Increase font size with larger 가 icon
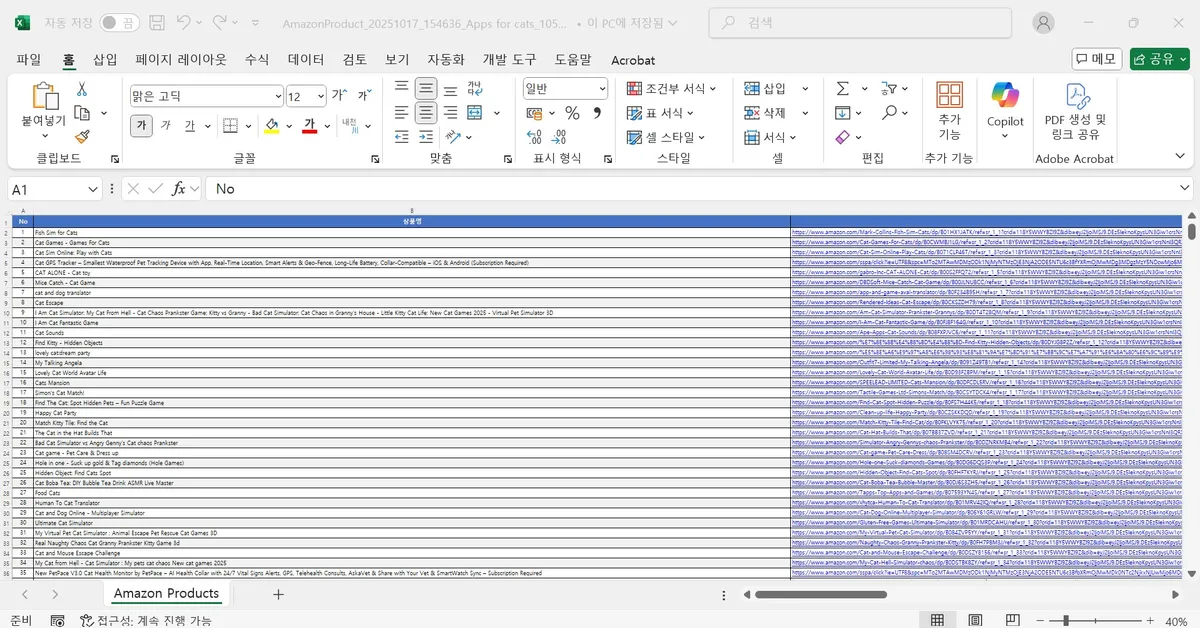 tap(339, 96)
